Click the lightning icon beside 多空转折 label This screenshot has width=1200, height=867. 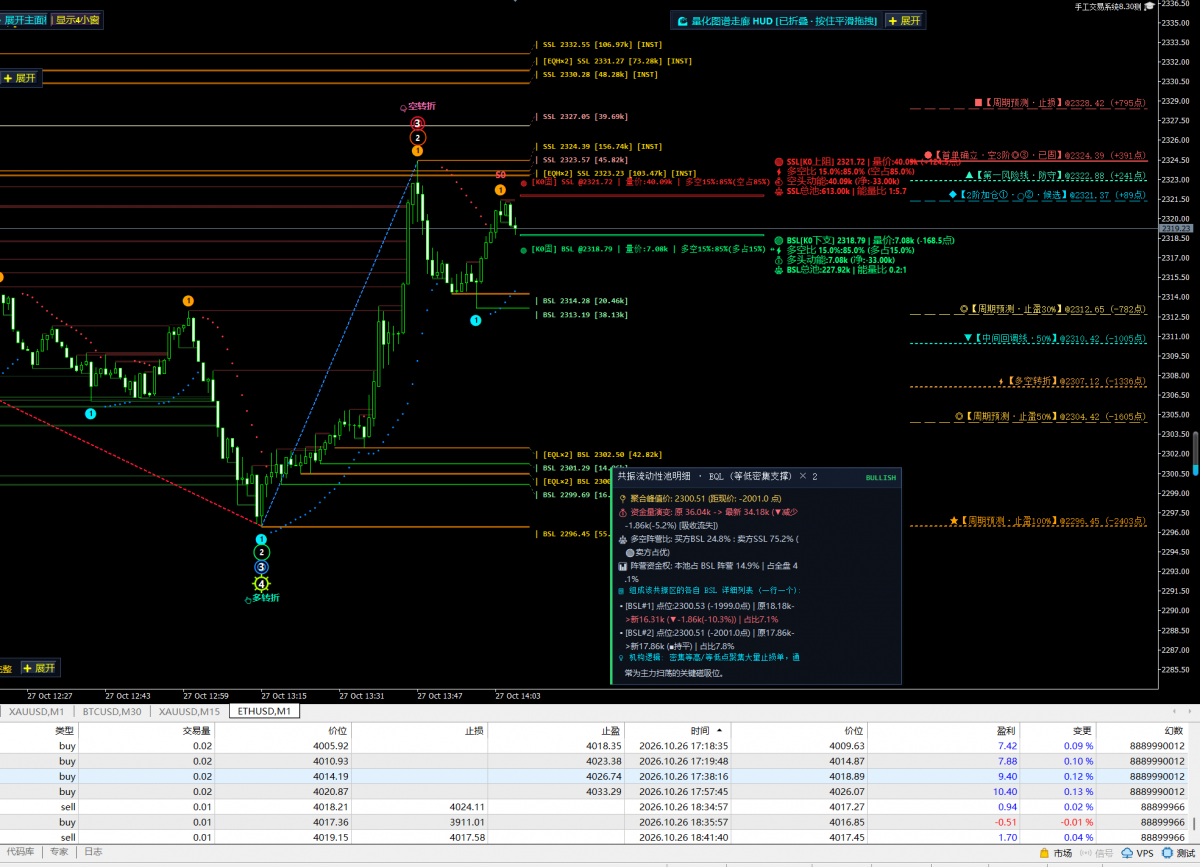pos(1000,381)
